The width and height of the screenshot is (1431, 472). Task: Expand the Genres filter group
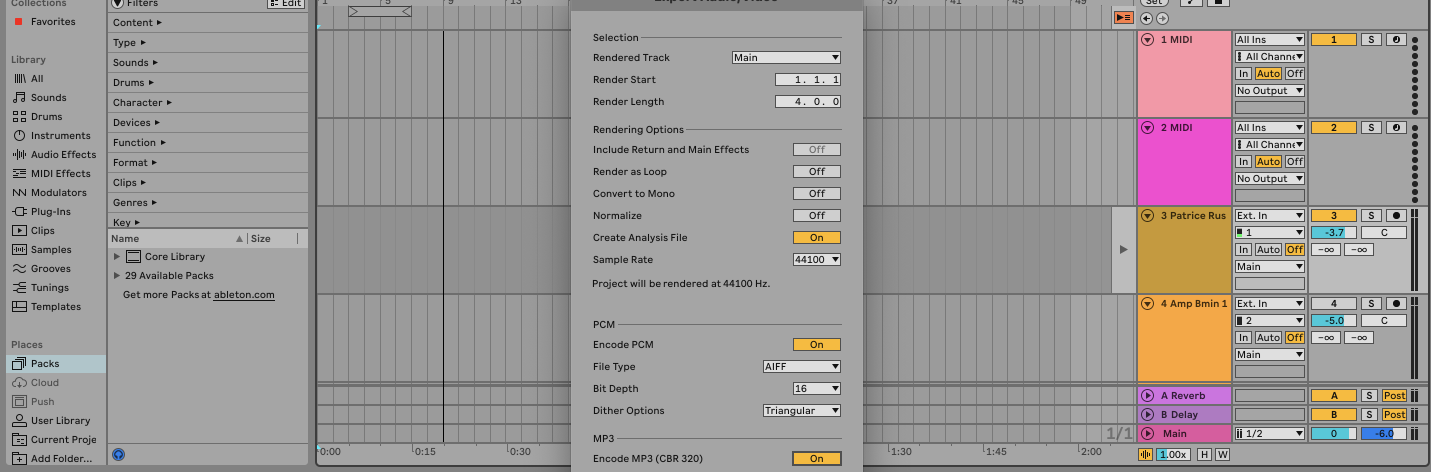(x=134, y=202)
